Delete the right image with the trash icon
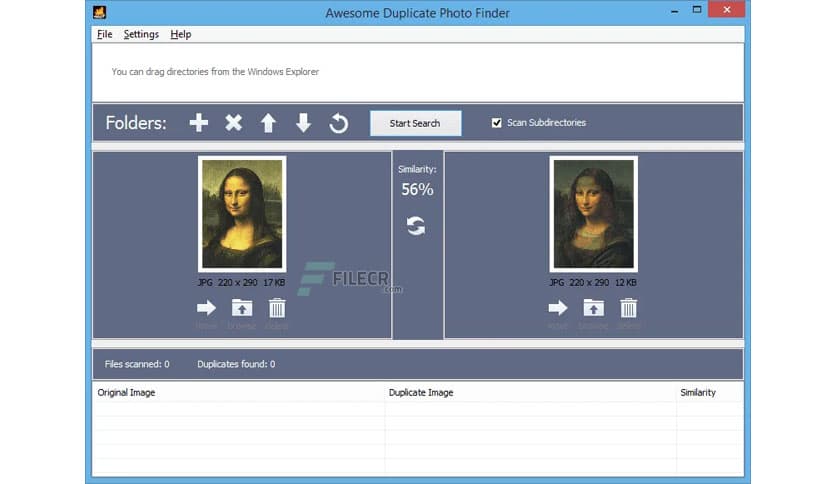This screenshot has width=836, height=484. coord(628,308)
